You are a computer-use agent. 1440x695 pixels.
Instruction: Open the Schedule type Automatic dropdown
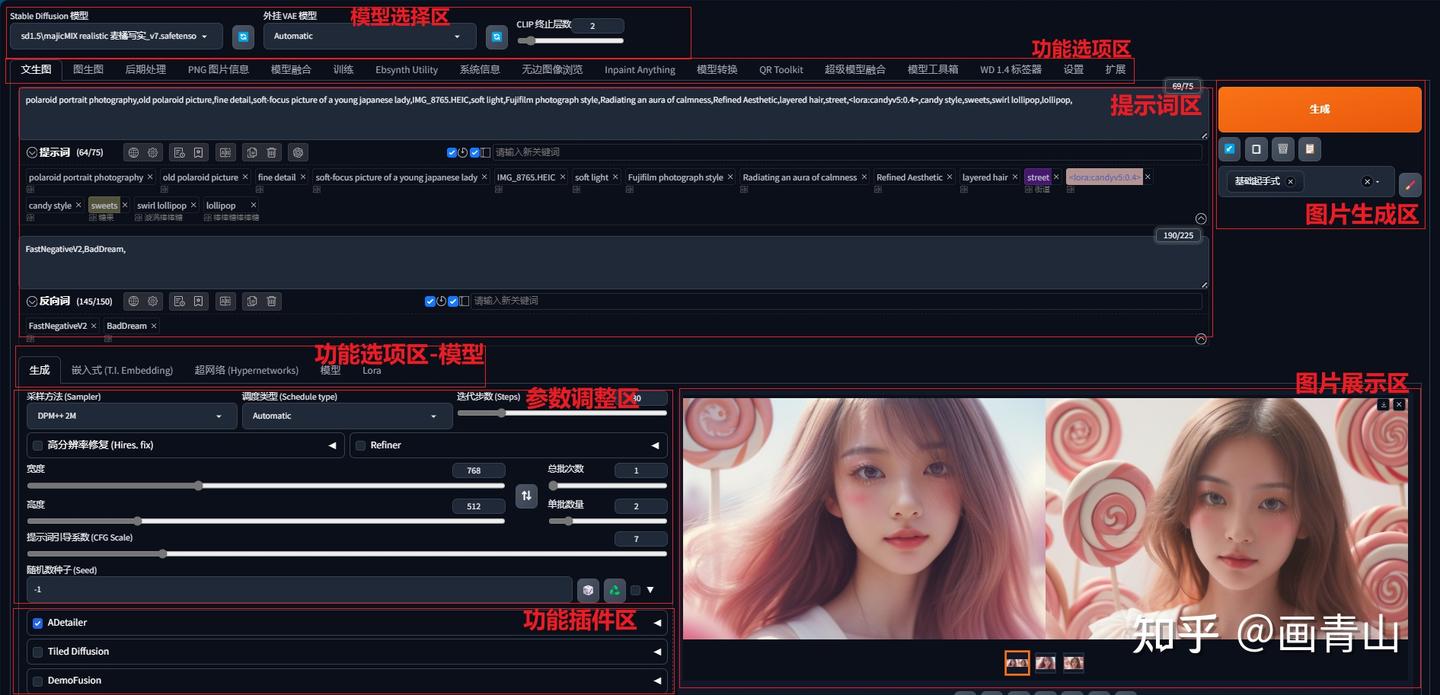click(345, 415)
